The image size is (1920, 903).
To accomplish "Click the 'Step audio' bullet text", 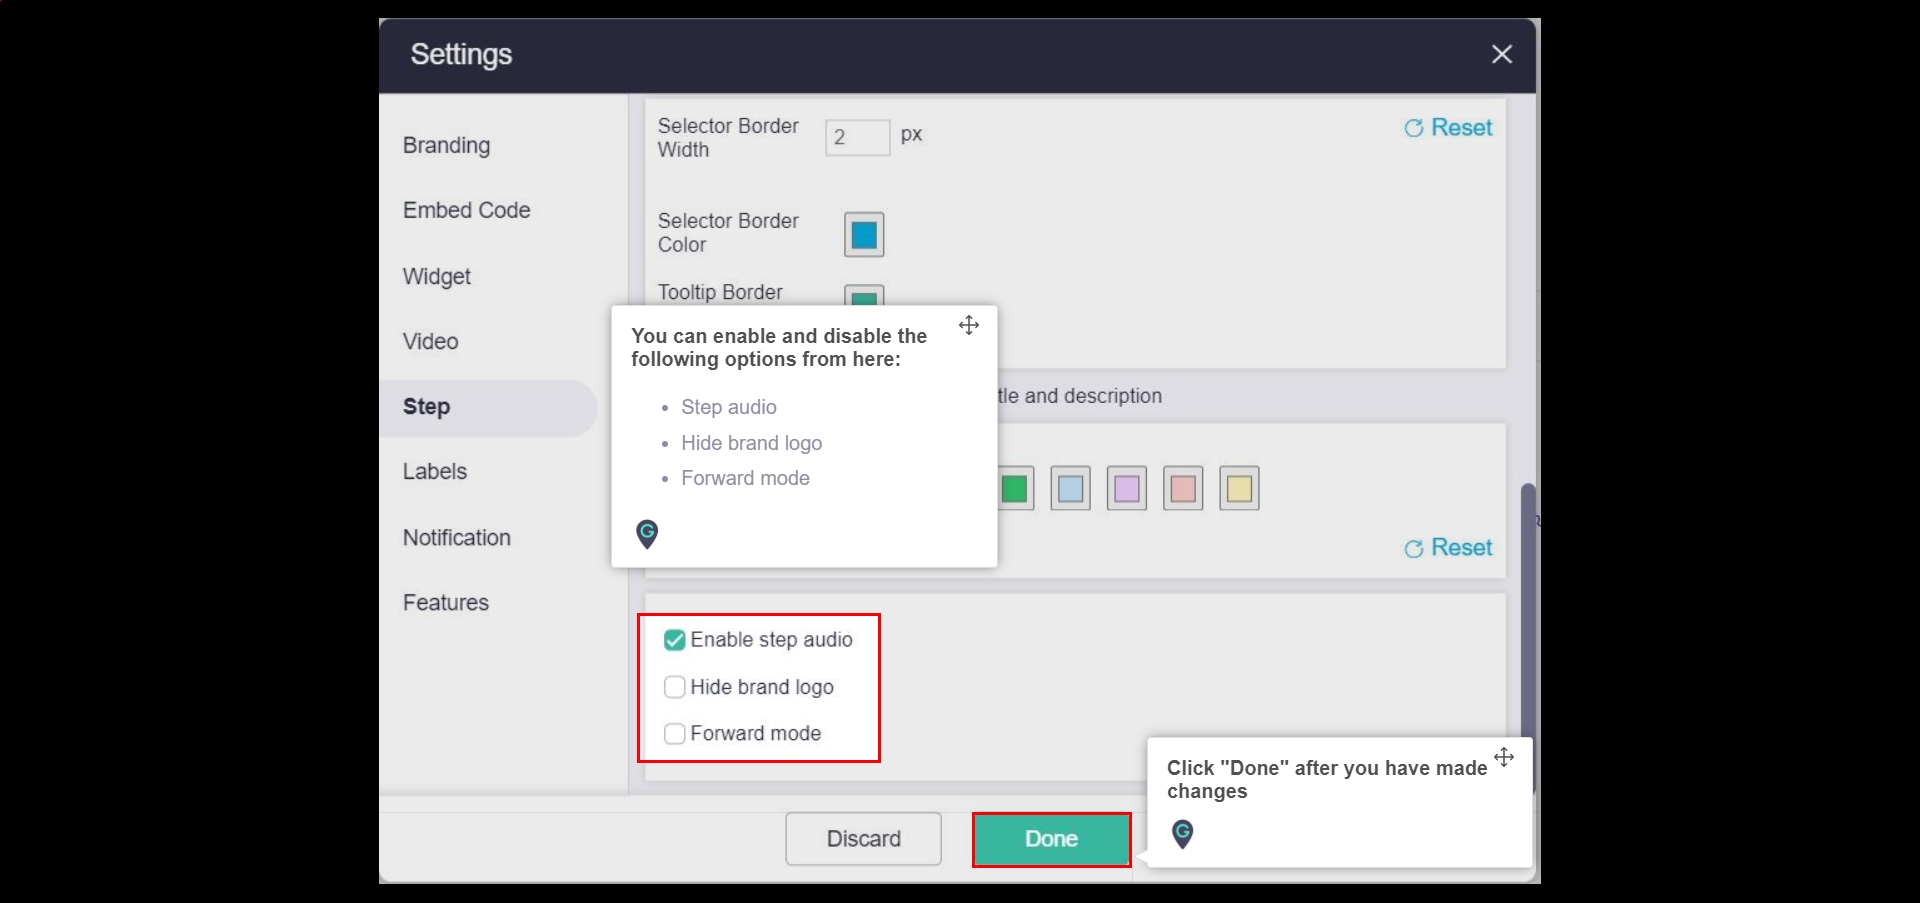I will tap(729, 407).
